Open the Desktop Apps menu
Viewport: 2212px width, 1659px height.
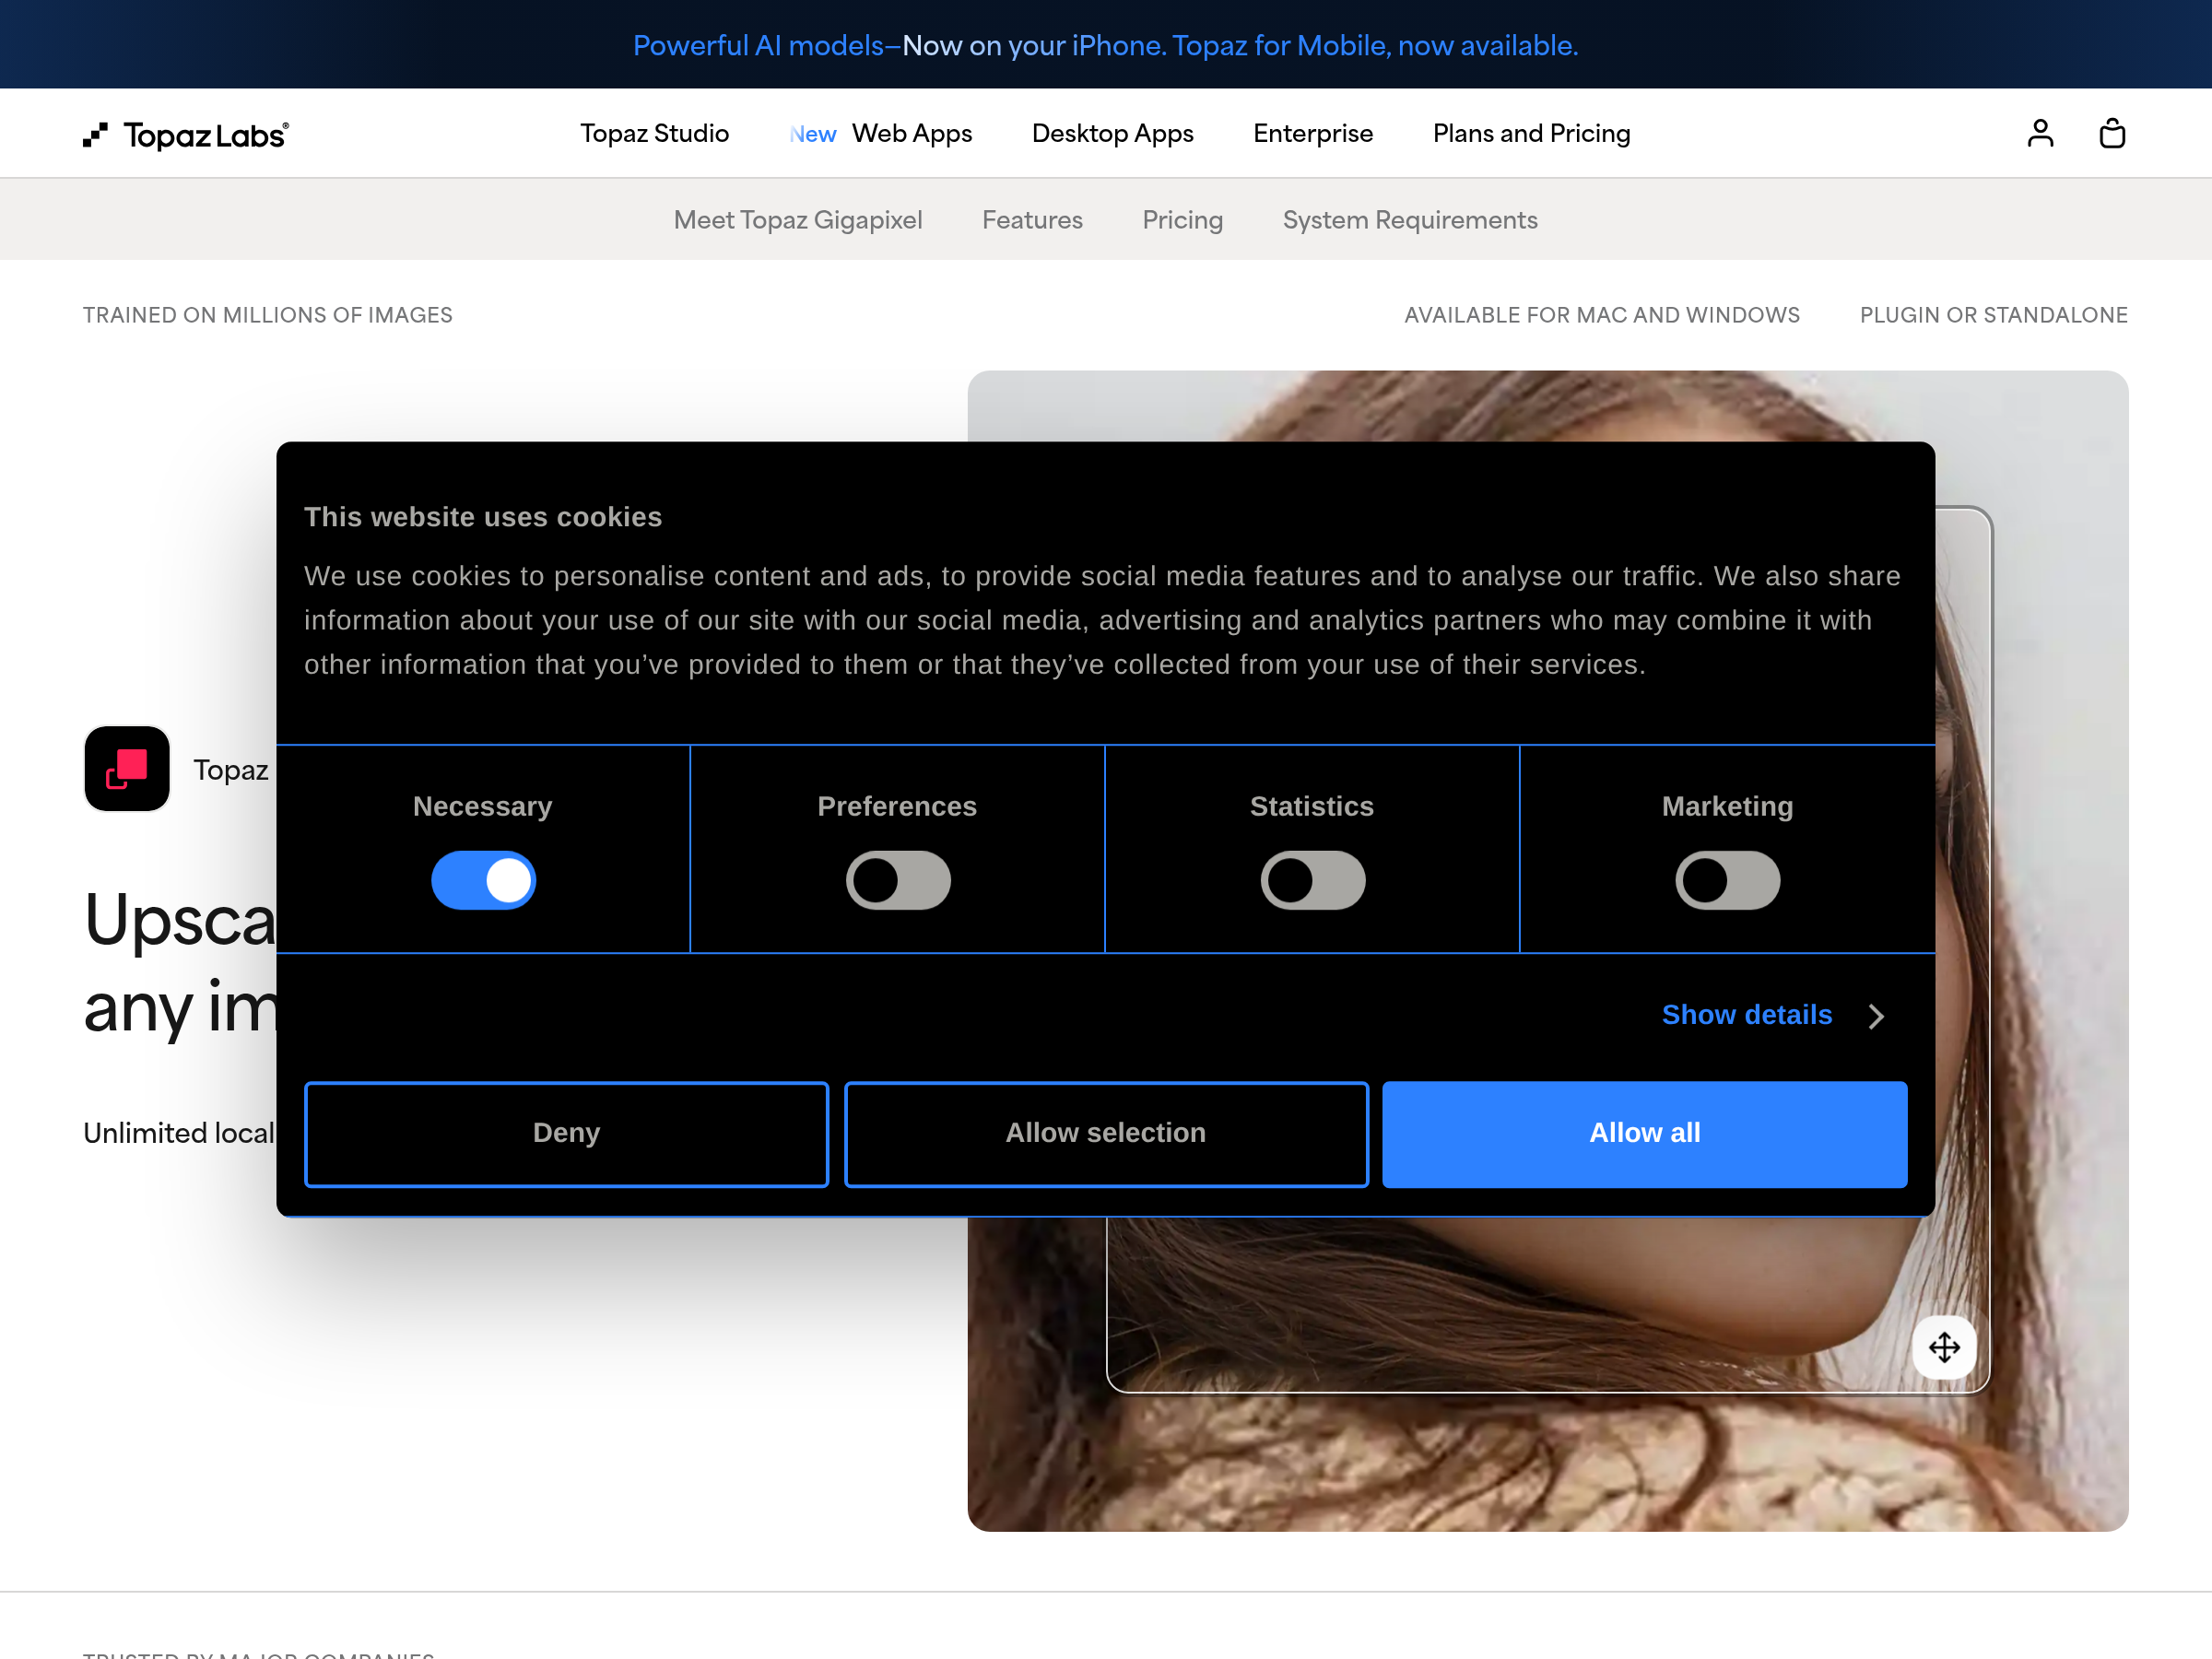pos(1113,133)
